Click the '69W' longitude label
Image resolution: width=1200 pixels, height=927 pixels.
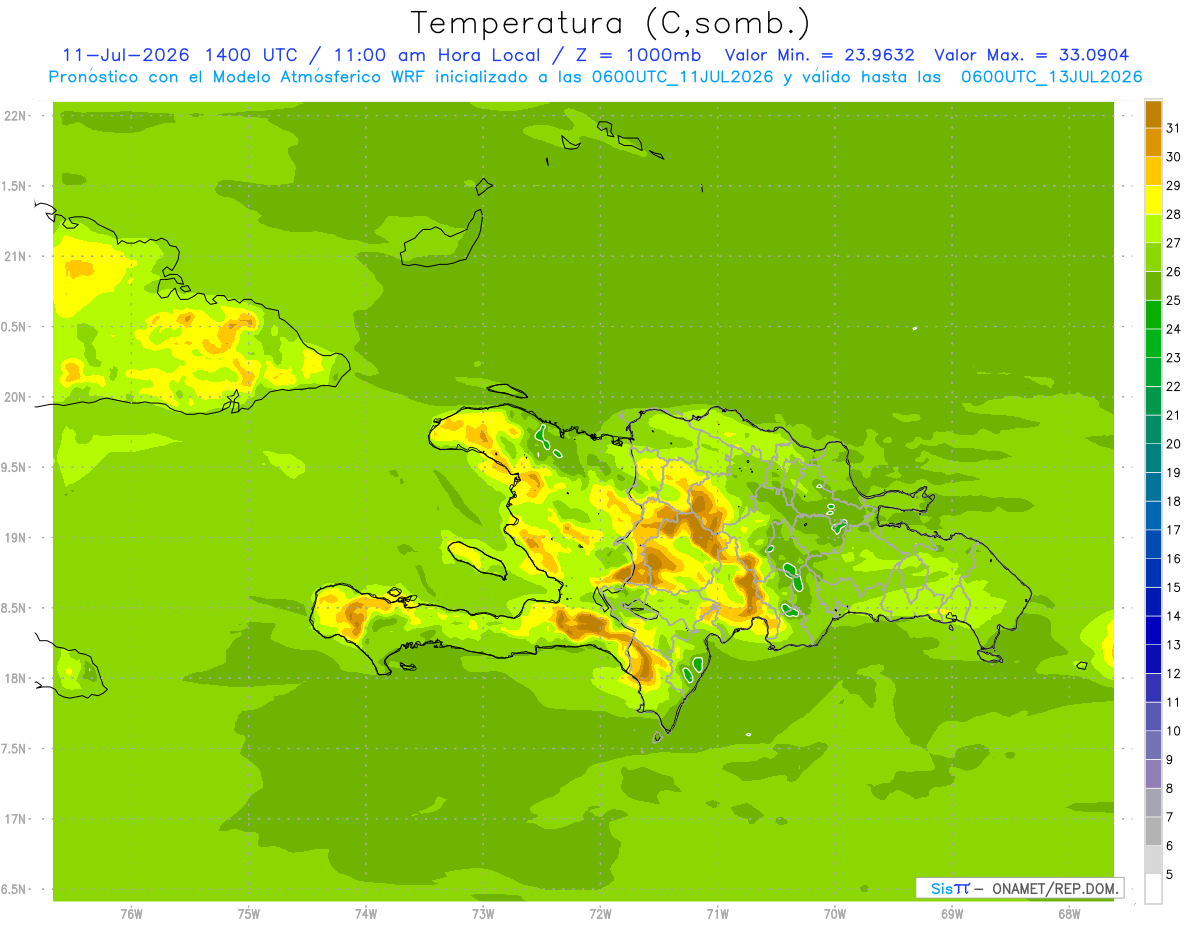pos(952,914)
